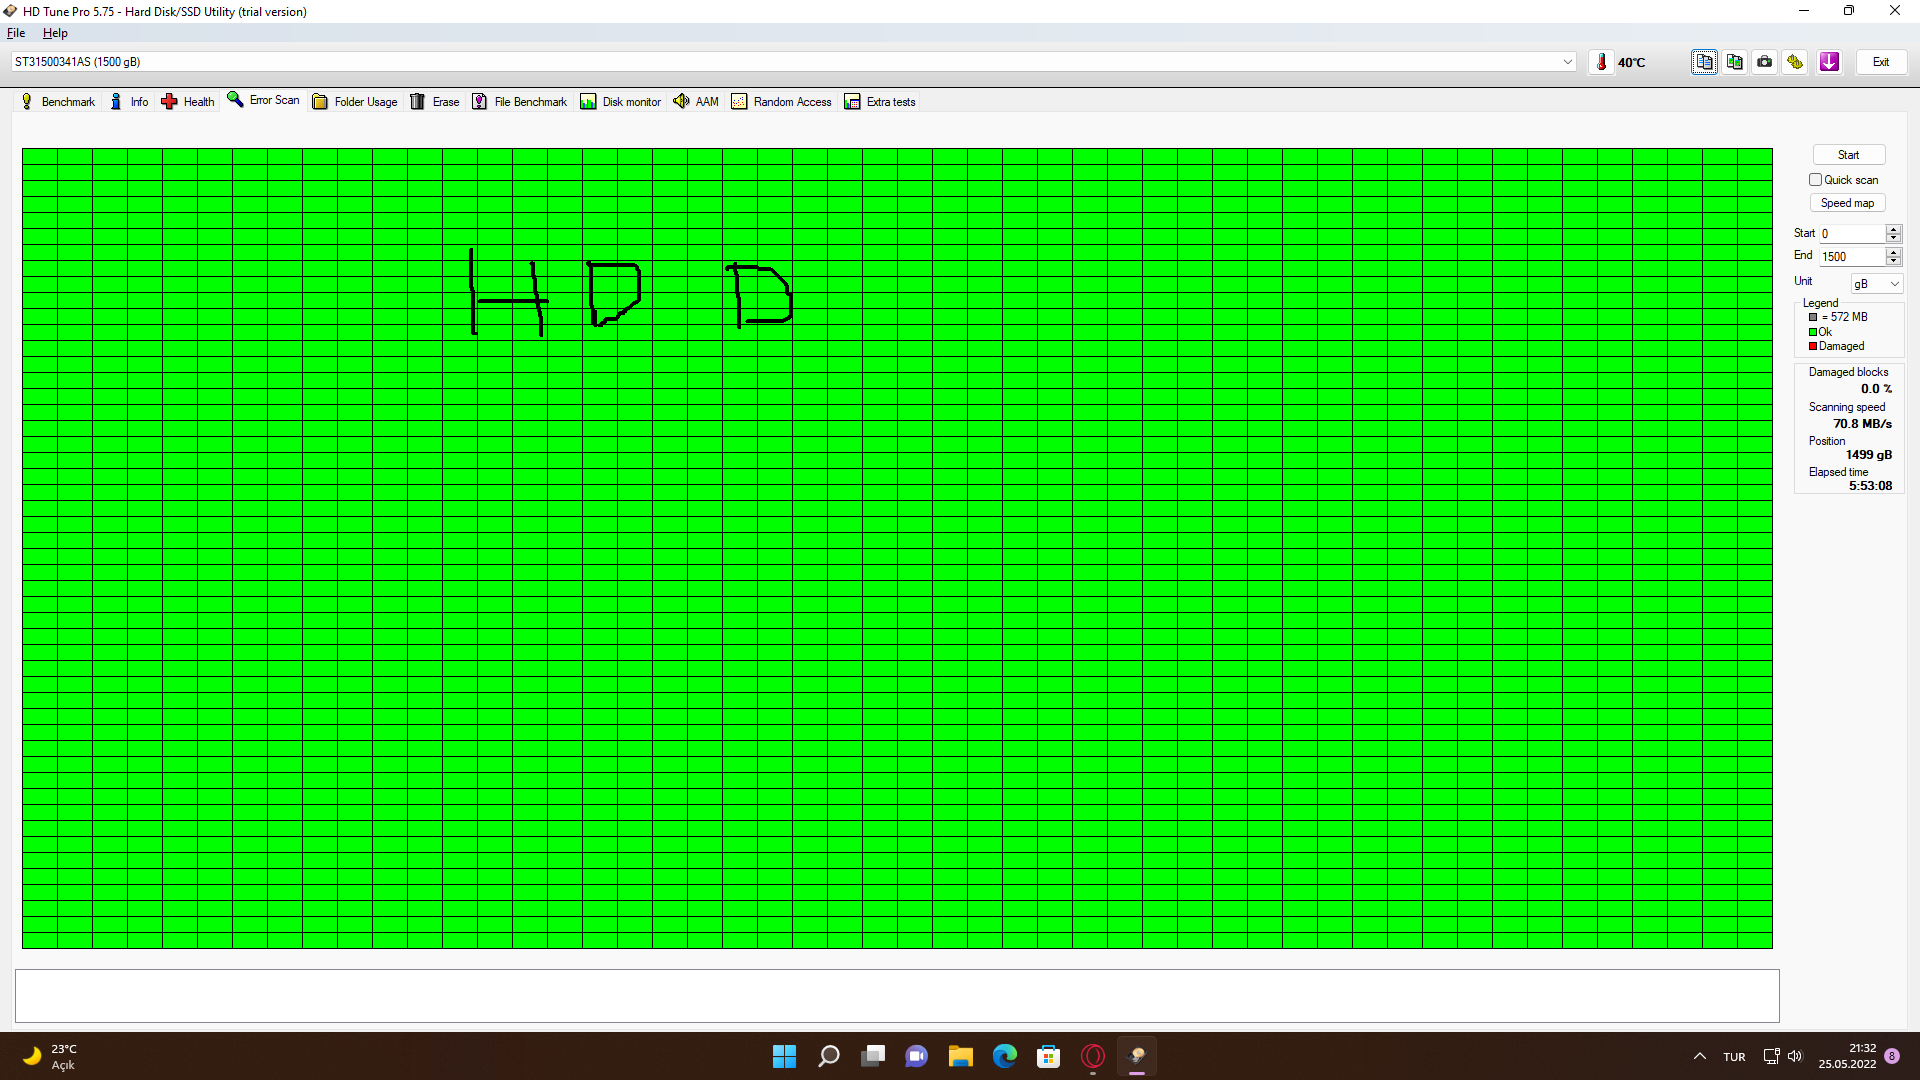Click the copy text to clipboard icon
Screen dimensions: 1920x1080
click(x=1704, y=62)
